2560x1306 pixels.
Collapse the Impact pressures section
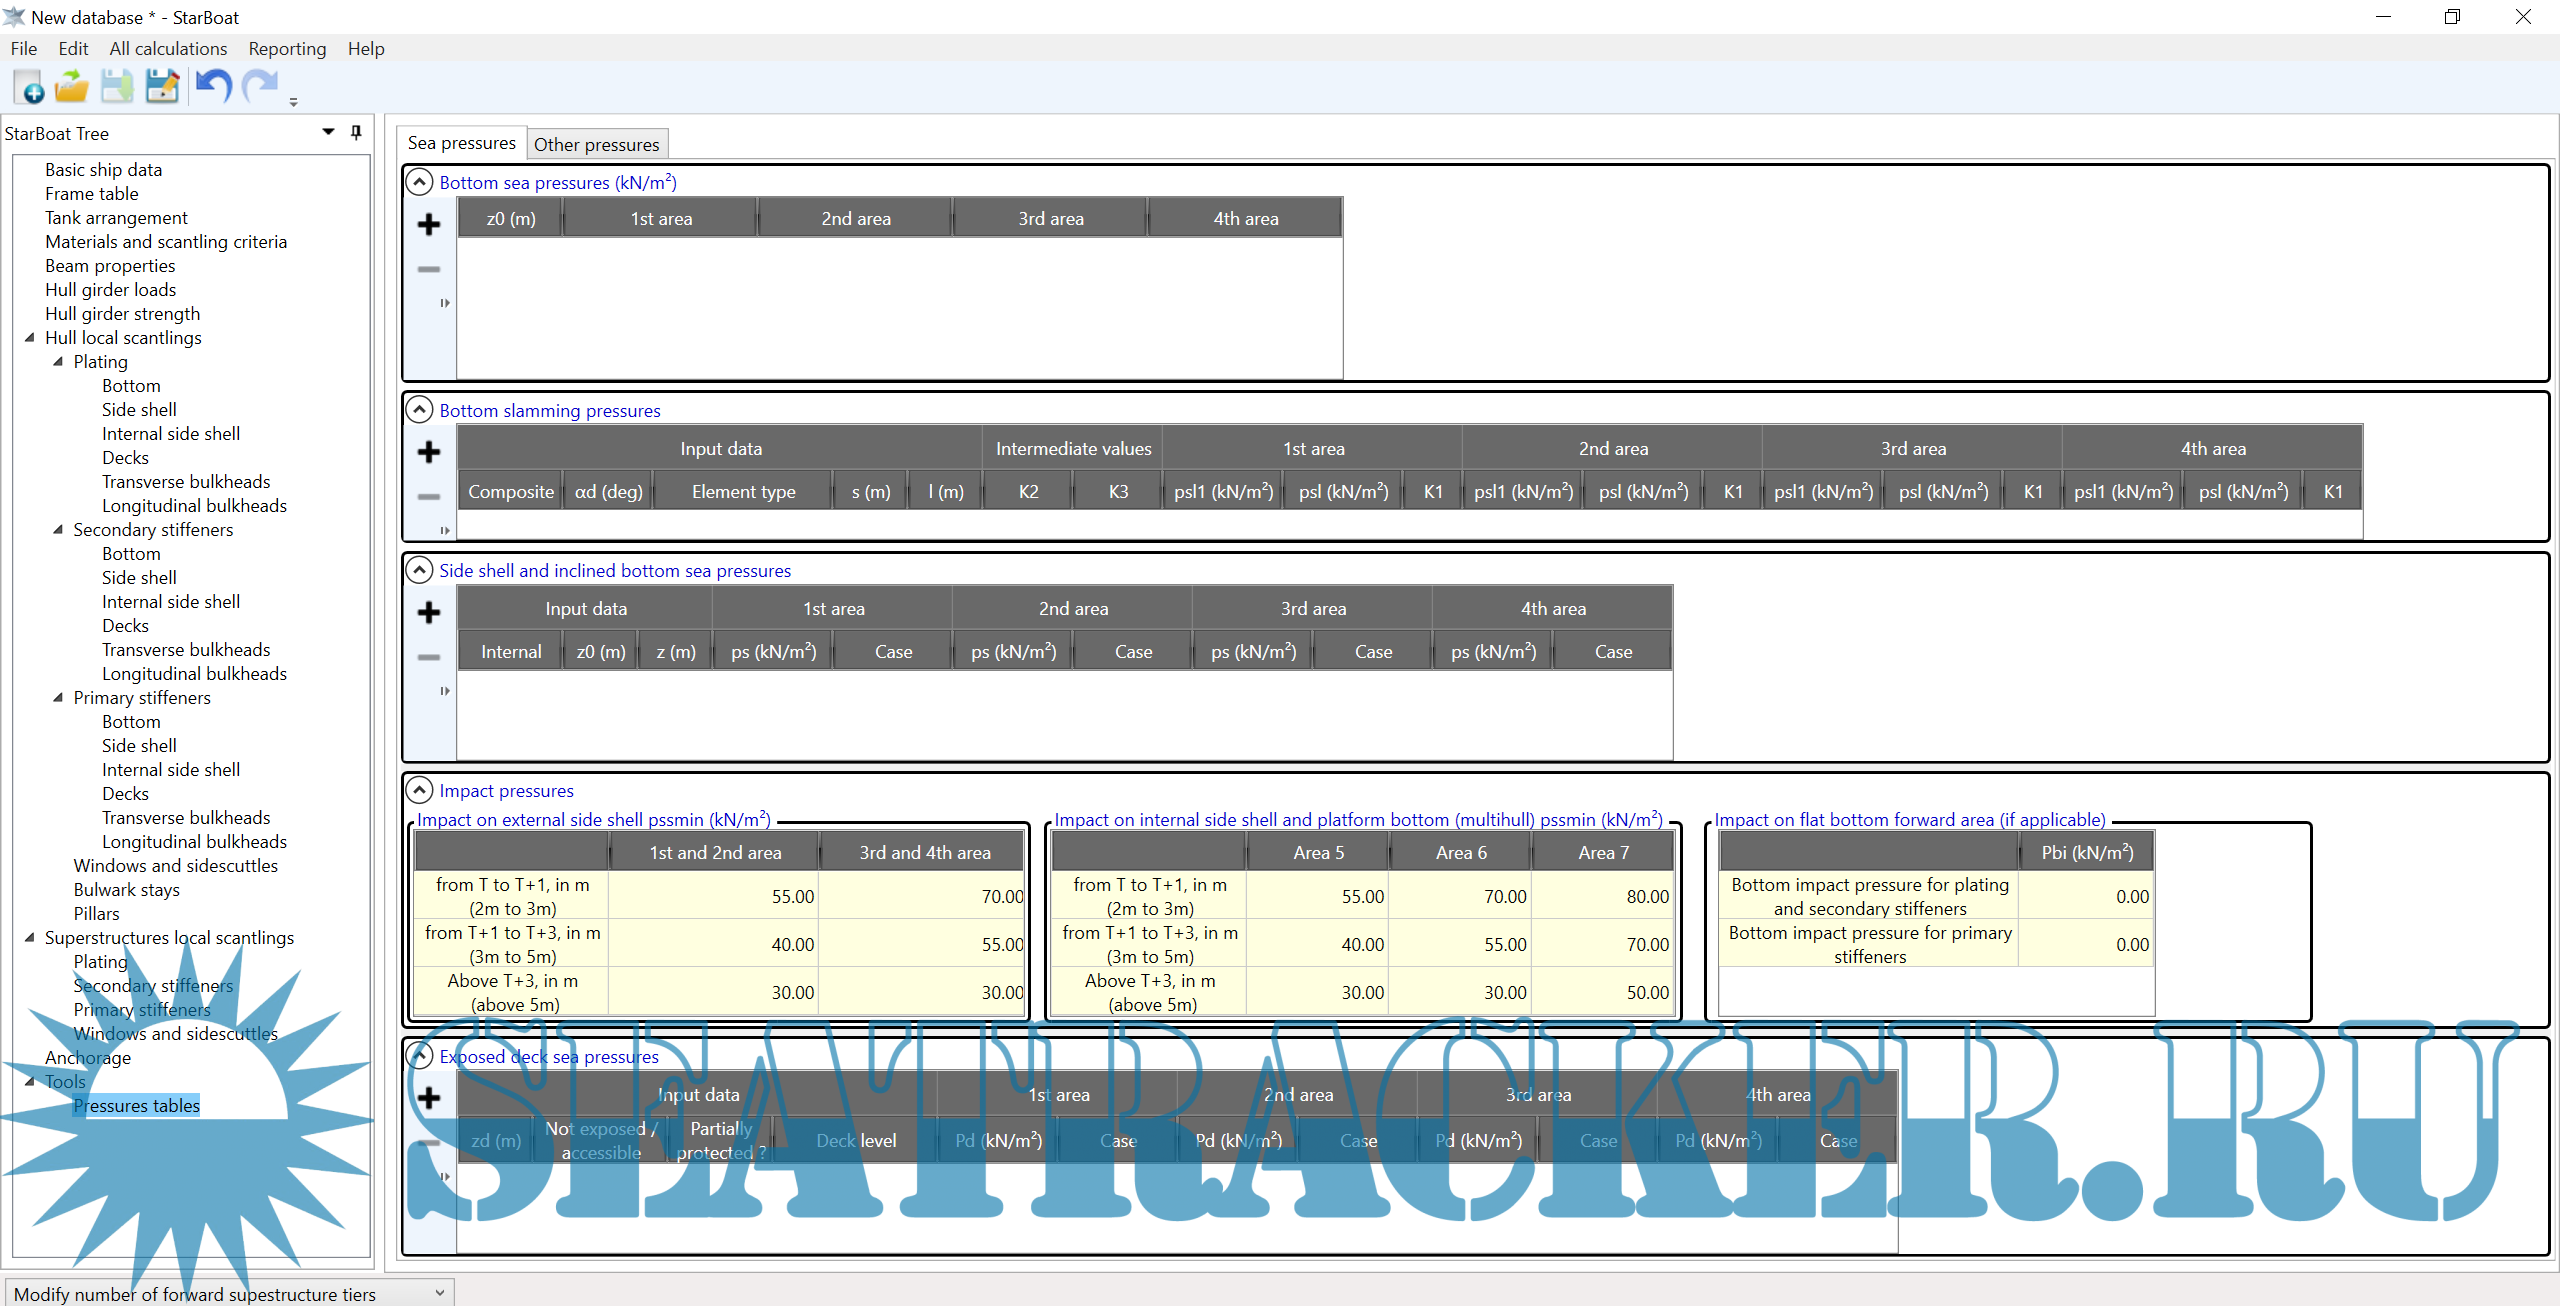point(420,790)
